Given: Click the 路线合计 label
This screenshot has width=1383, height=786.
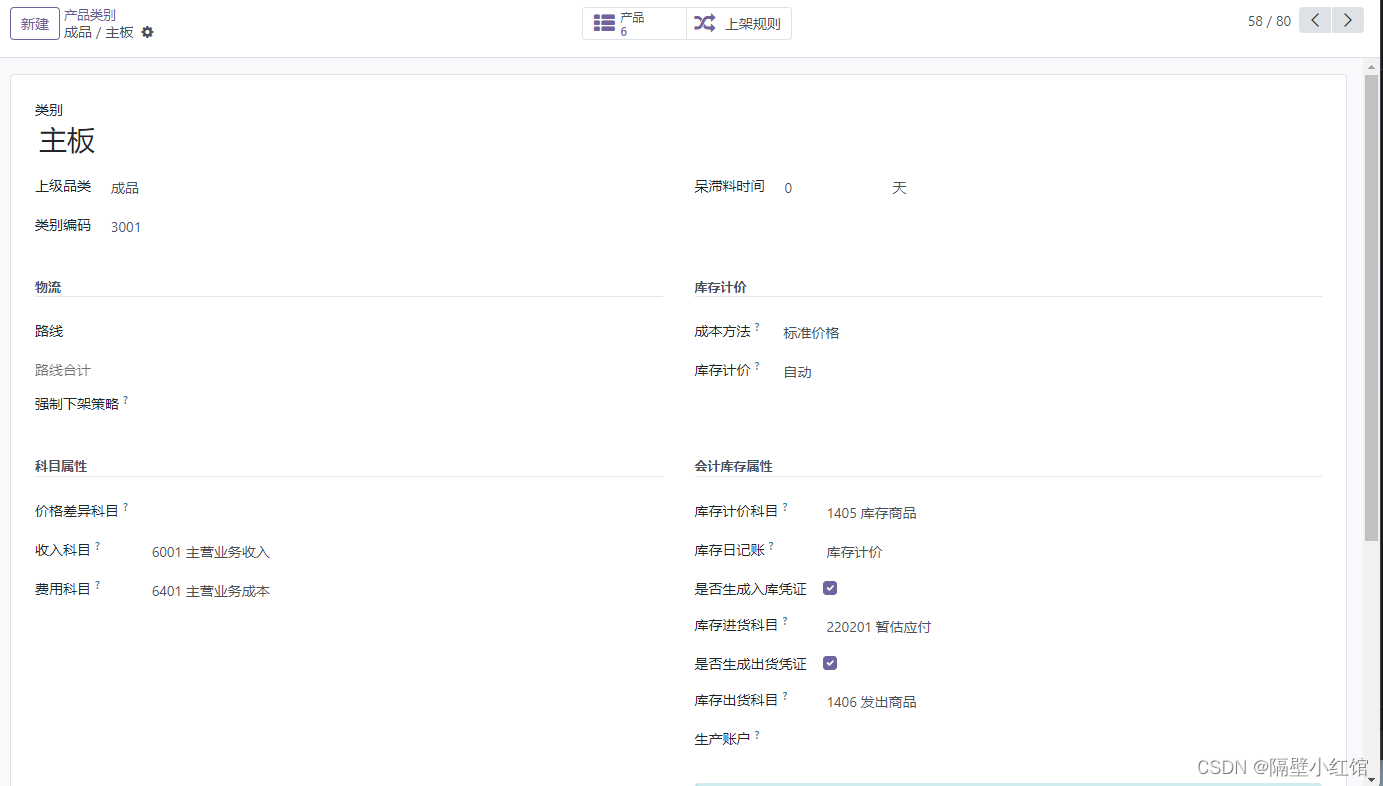Looking at the screenshot, I should tap(63, 370).
